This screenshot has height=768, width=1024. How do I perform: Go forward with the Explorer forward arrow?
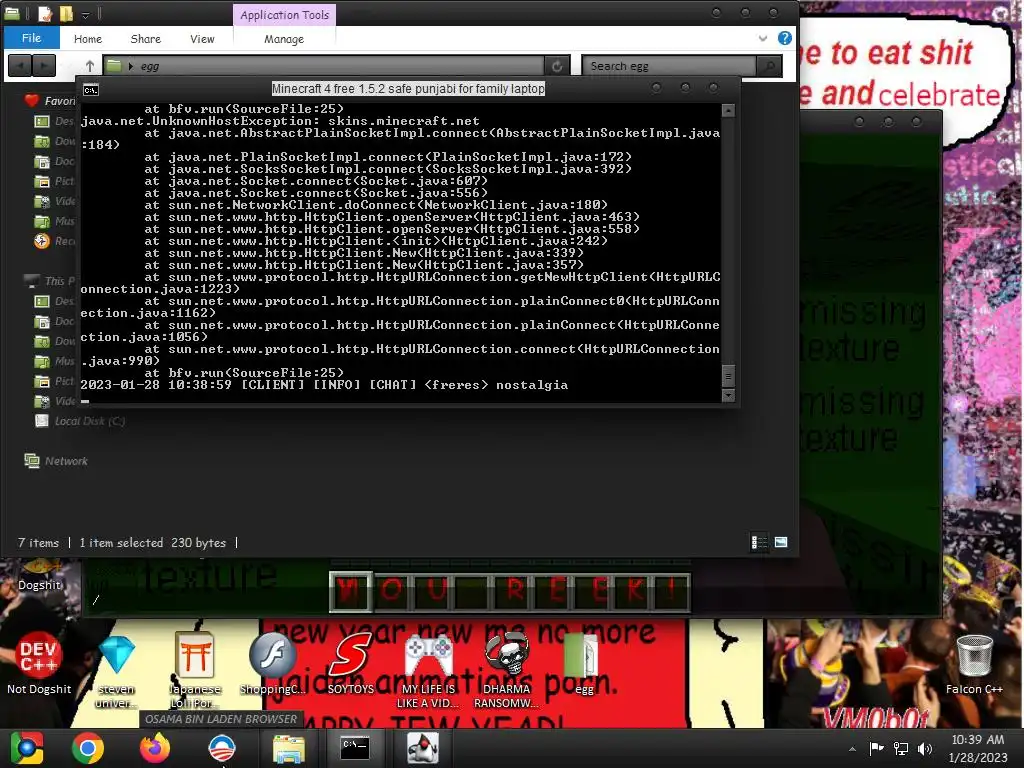[44, 66]
